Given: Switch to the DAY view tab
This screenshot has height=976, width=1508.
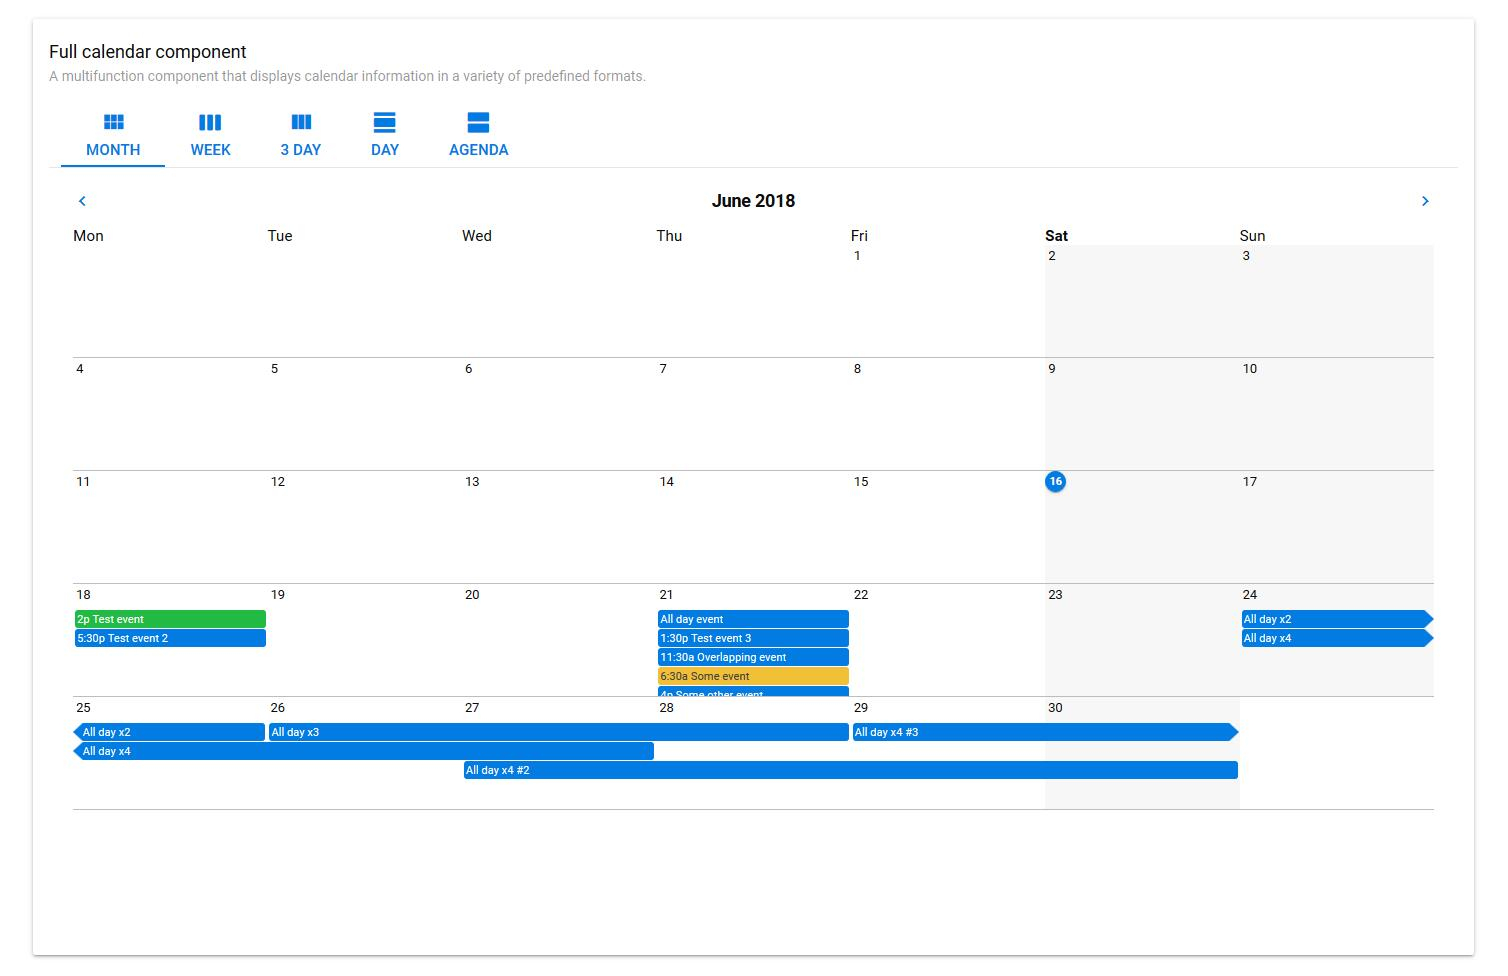Looking at the screenshot, I should pos(384,136).
